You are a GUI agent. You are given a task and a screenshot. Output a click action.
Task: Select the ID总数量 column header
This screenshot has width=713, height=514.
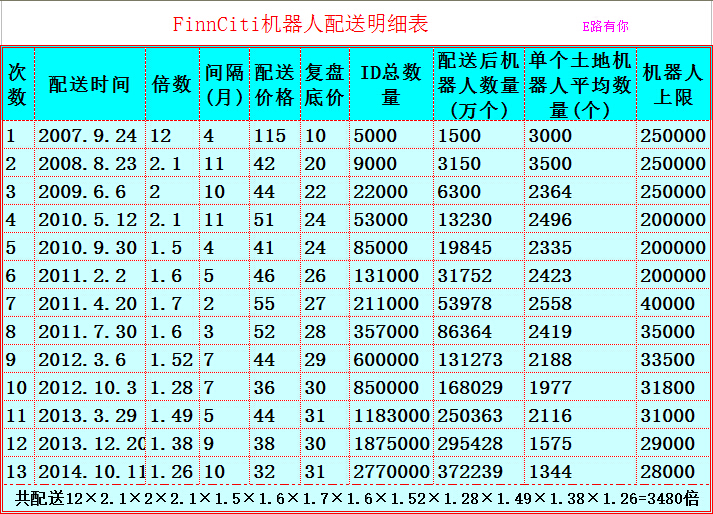click(x=391, y=85)
